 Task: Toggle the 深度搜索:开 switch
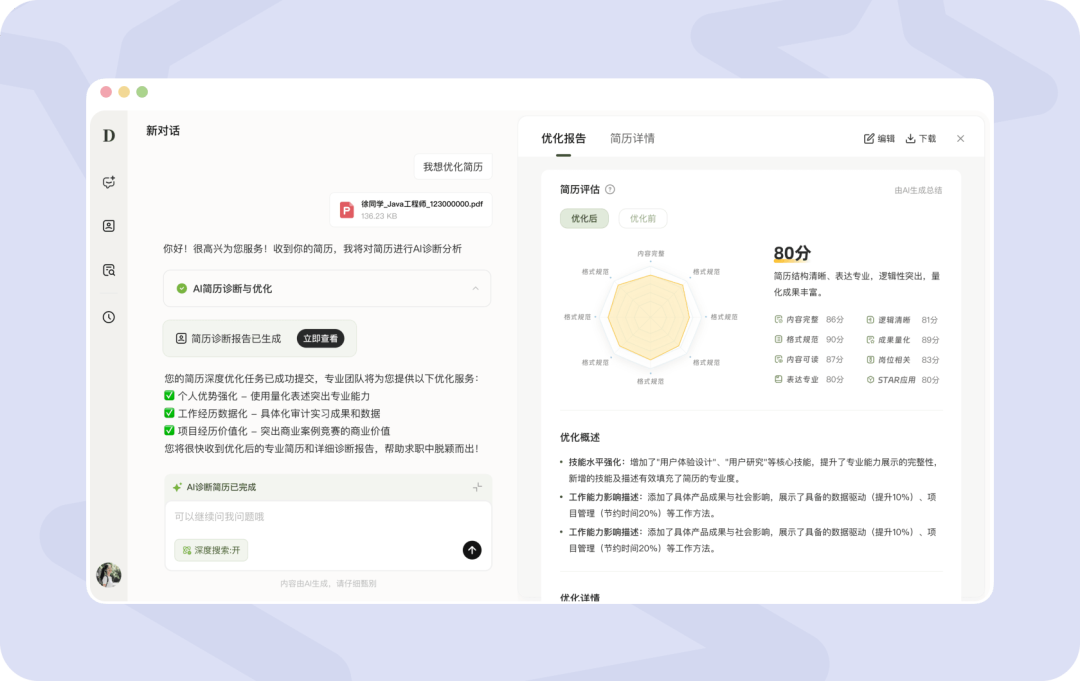click(211, 550)
